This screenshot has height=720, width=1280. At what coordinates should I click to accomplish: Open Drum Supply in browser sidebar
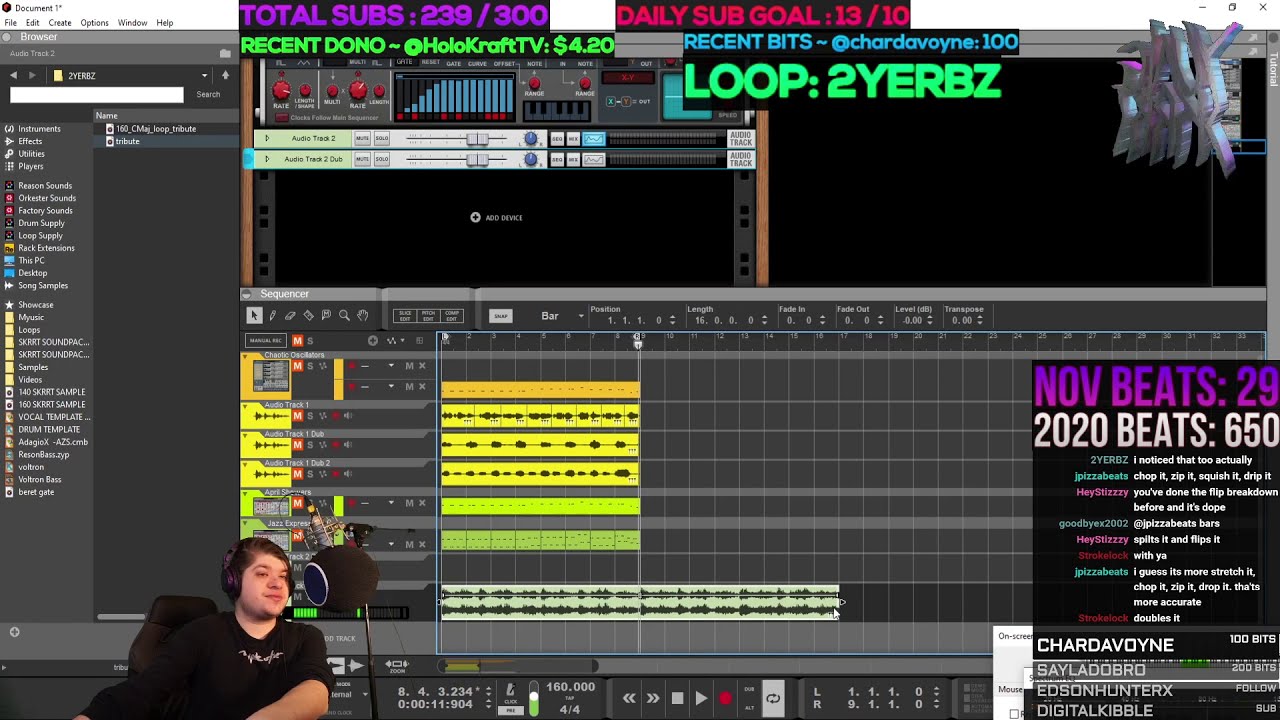pyautogui.click(x=41, y=223)
